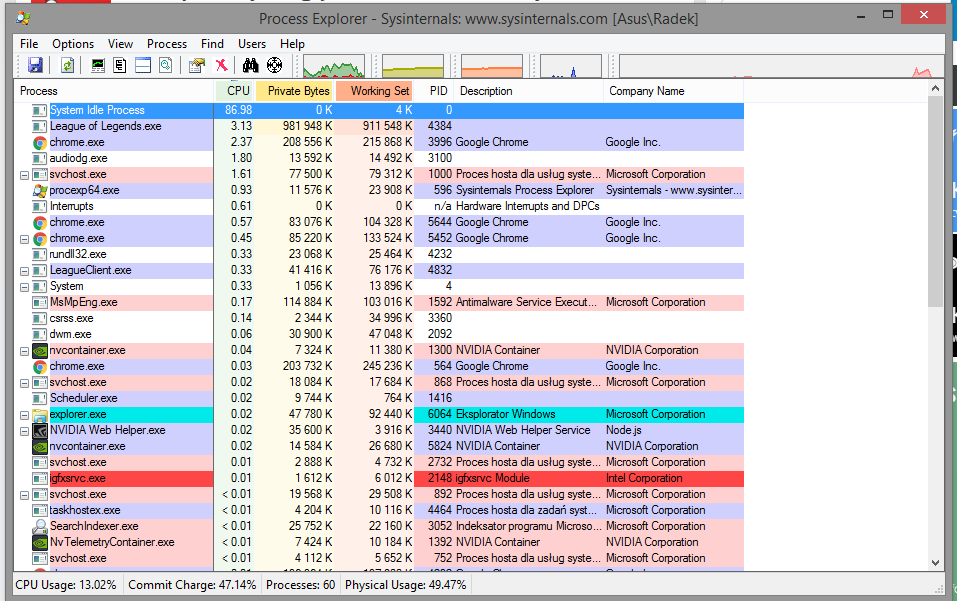The width and height of the screenshot is (957, 601).
Task: Click the red X Kill Process icon
Action: (222, 65)
